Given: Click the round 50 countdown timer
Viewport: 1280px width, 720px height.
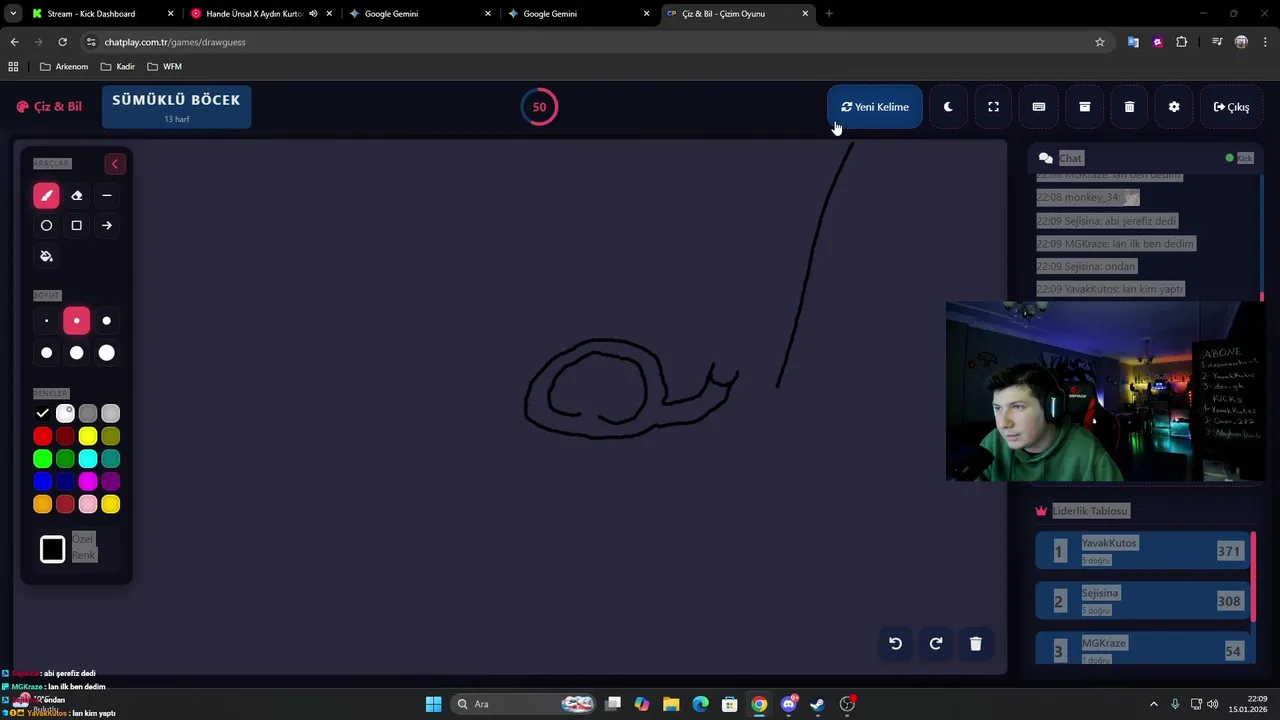Looking at the screenshot, I should [539, 107].
